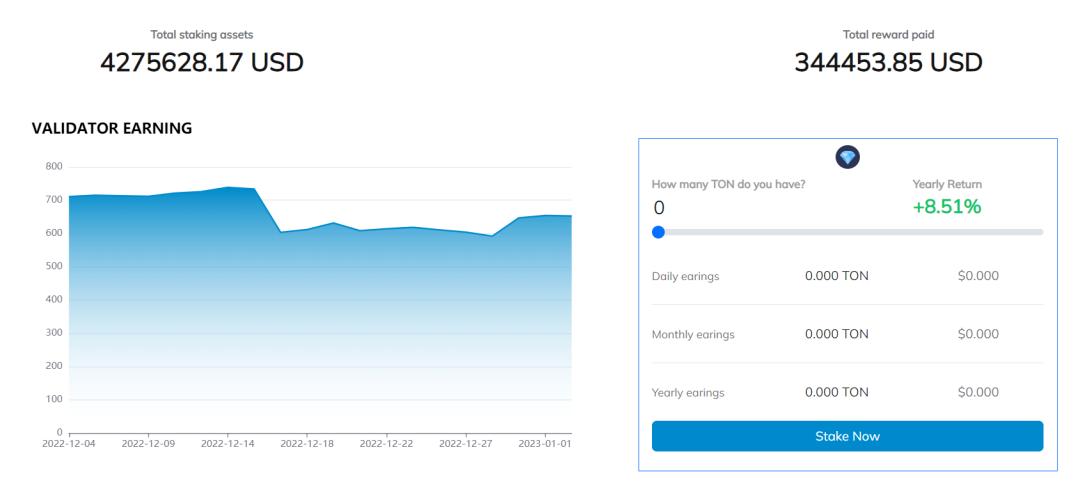Click the 2022-12-14 chart axis date
This screenshot has height=486, width=1080.
tap(228, 443)
